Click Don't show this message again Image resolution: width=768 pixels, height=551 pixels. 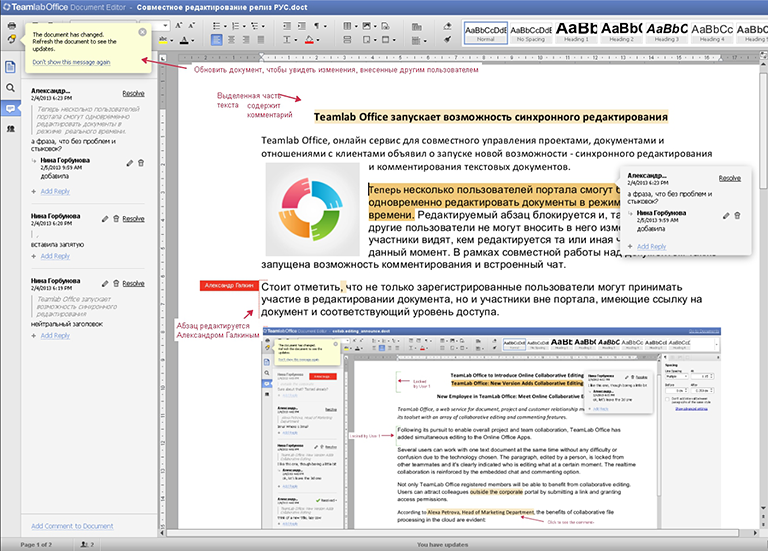[71, 62]
